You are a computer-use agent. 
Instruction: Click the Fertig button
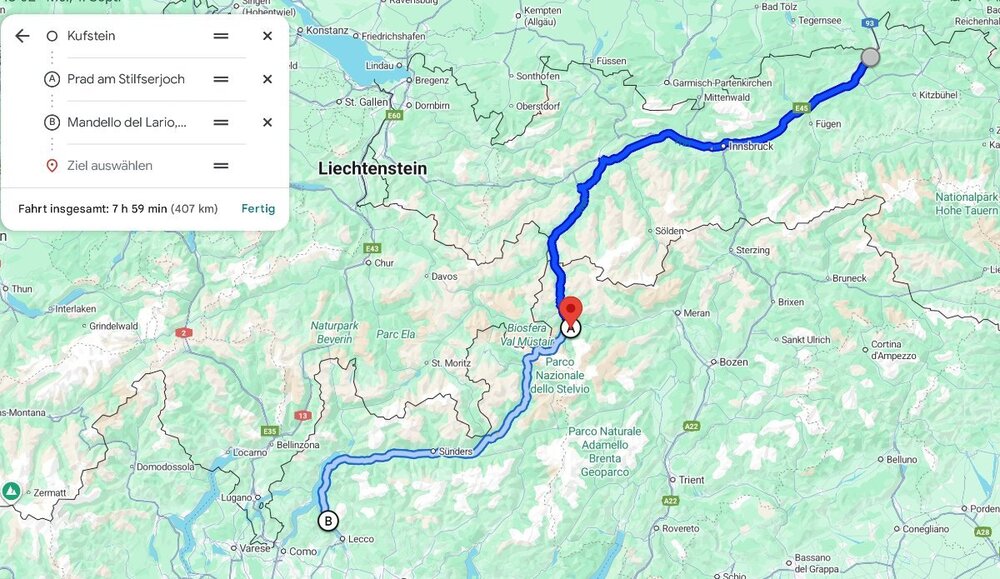pos(258,209)
